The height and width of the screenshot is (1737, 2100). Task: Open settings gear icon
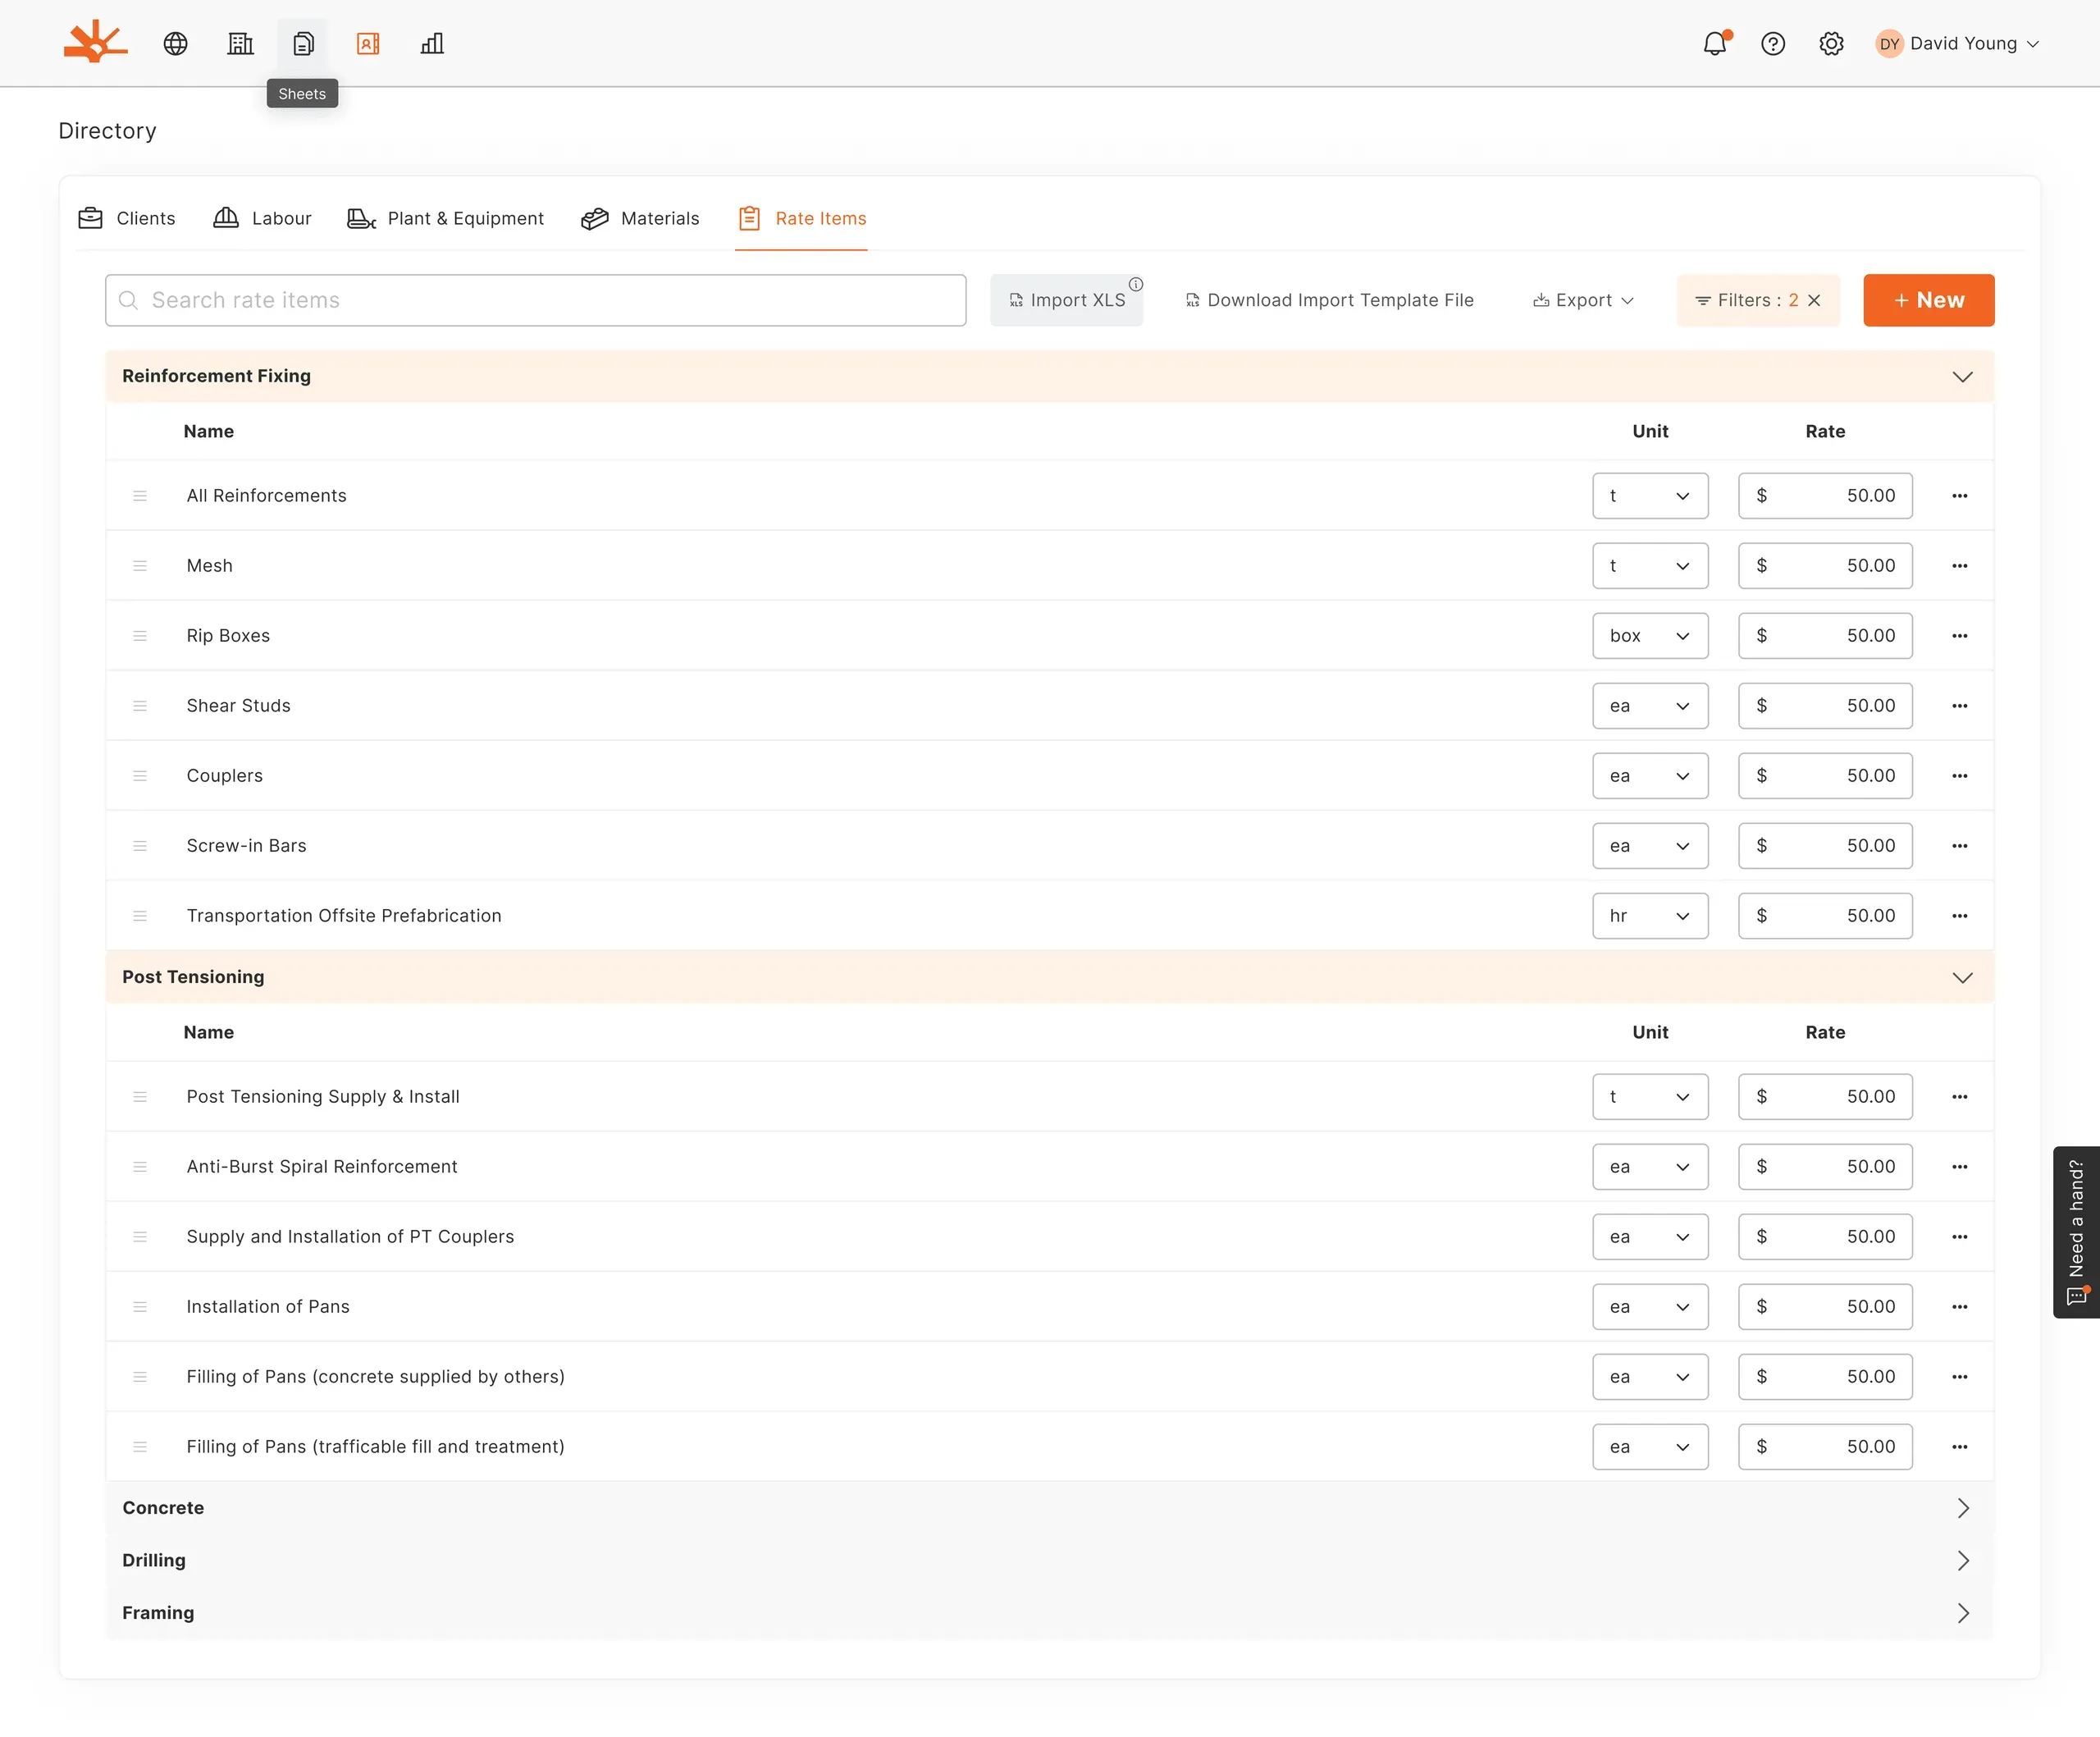[x=1831, y=44]
